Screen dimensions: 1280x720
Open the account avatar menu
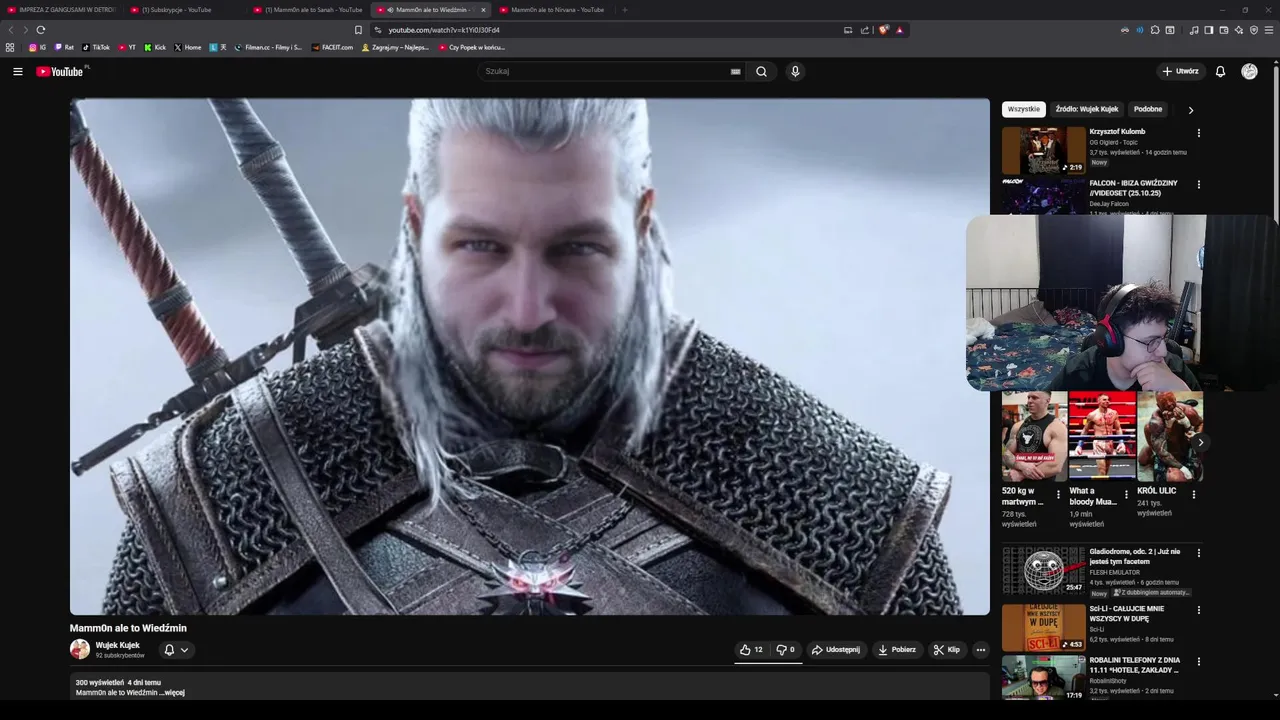pos(1249,71)
